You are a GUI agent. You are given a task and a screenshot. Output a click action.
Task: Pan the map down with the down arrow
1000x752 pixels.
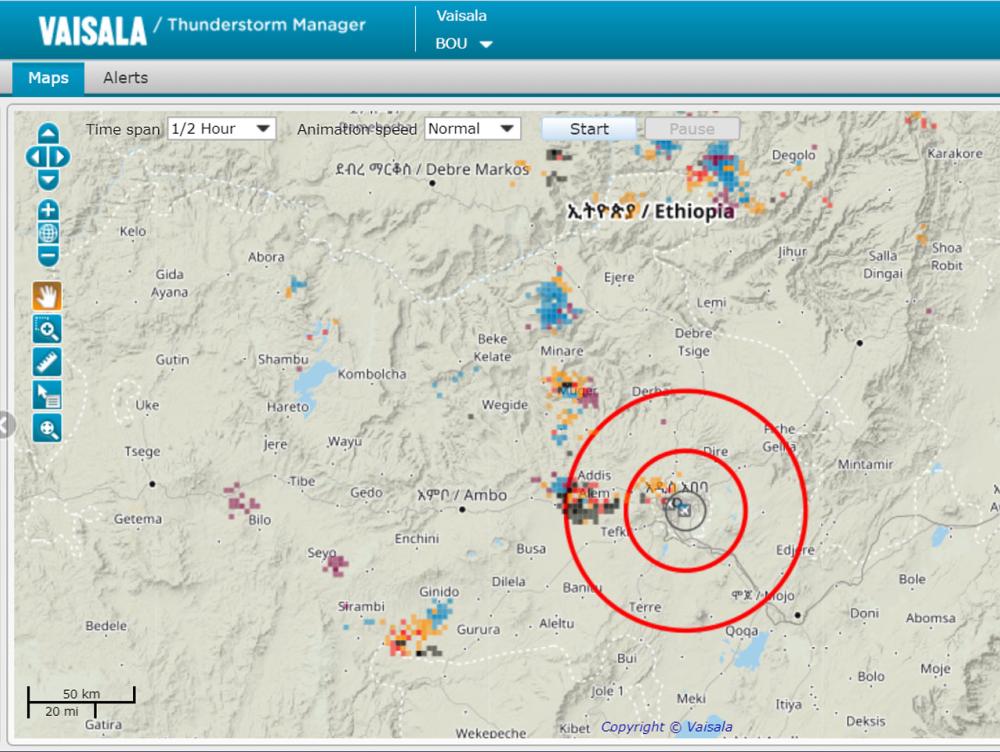click(48, 180)
